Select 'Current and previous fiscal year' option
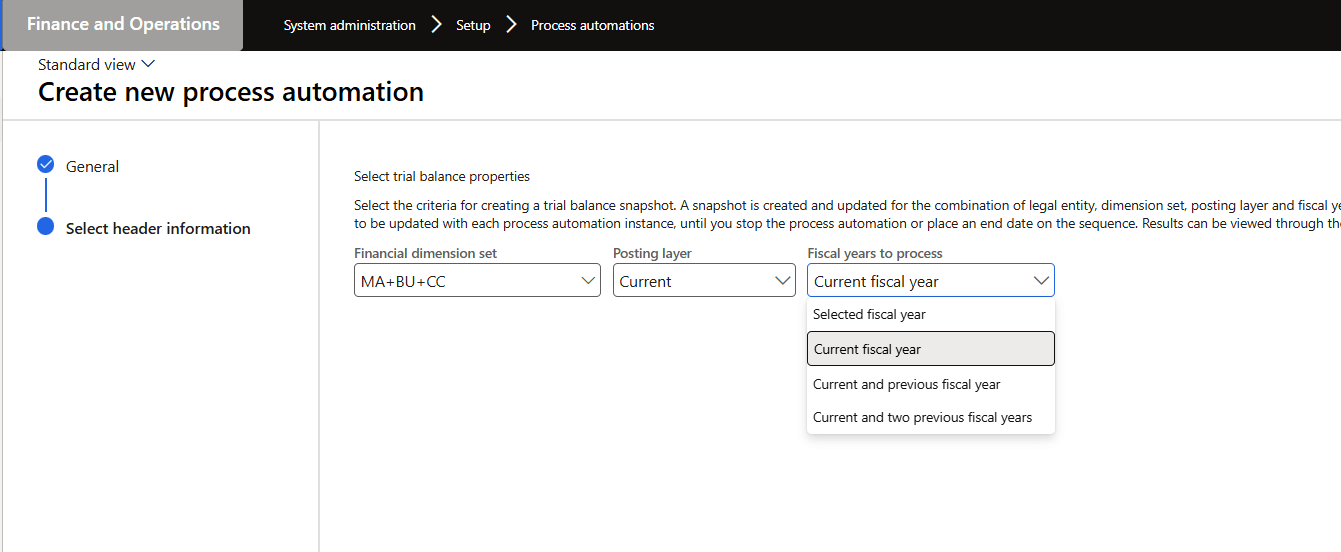Viewport: 1341px width, 552px height. [x=906, y=384]
